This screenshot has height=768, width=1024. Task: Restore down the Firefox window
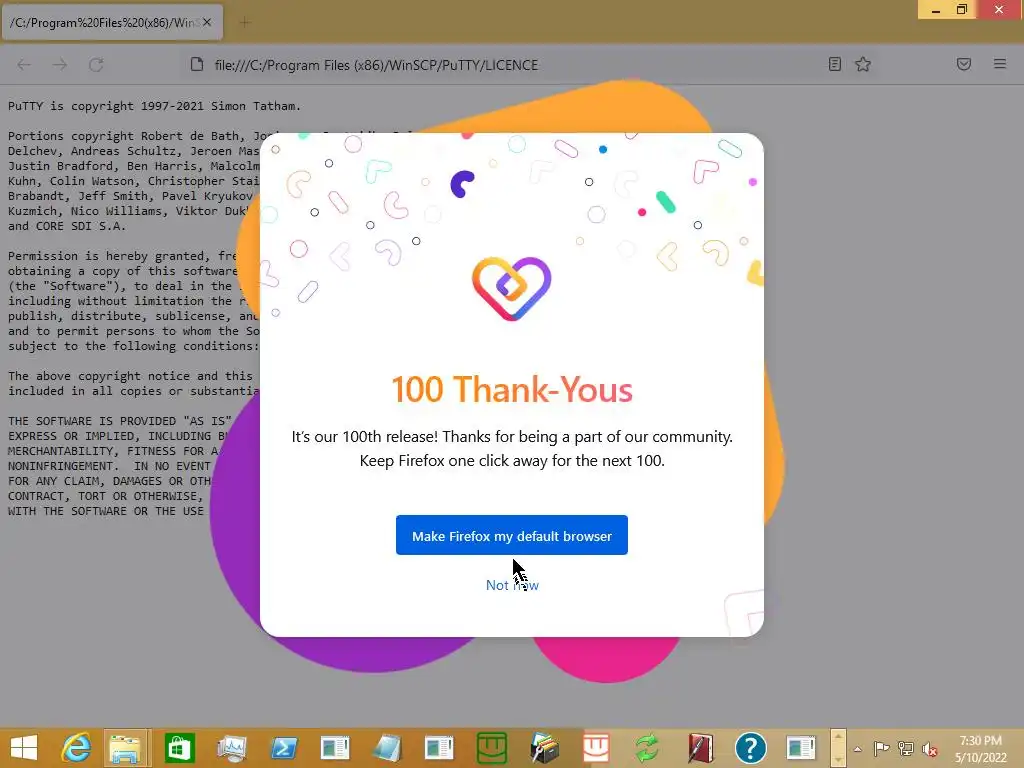pyautogui.click(x=962, y=10)
